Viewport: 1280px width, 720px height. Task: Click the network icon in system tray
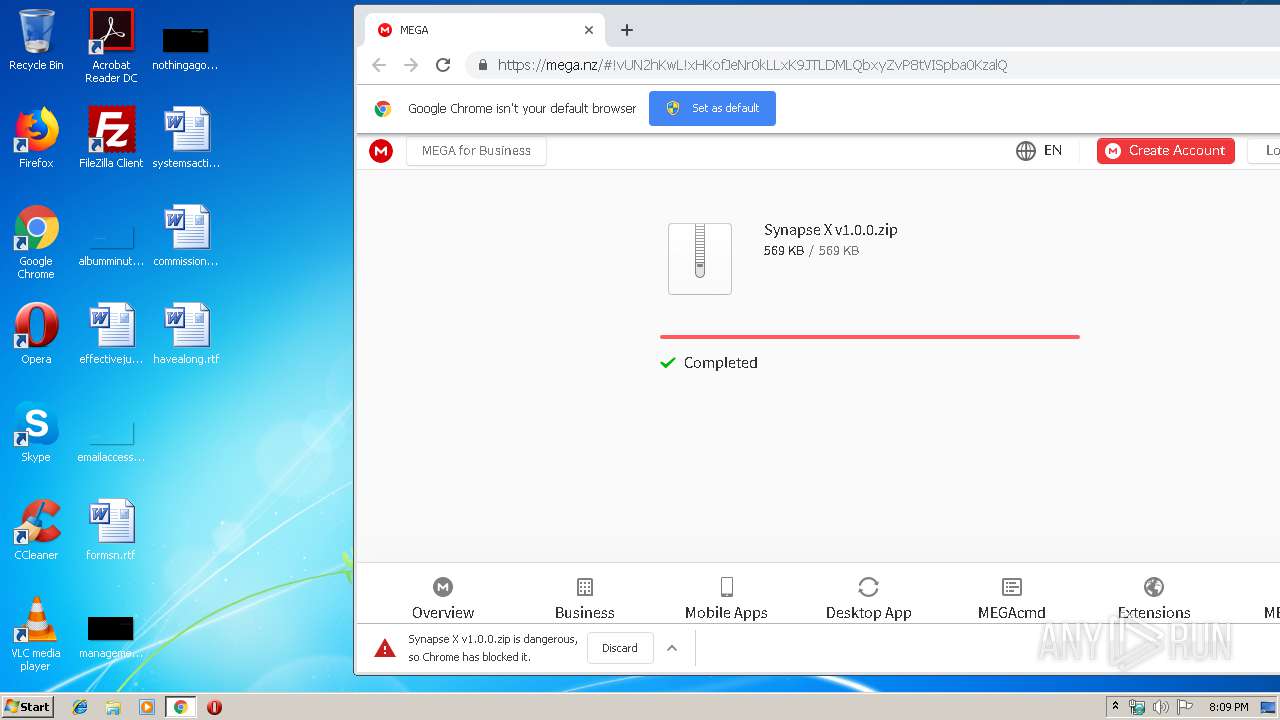pos(1137,707)
